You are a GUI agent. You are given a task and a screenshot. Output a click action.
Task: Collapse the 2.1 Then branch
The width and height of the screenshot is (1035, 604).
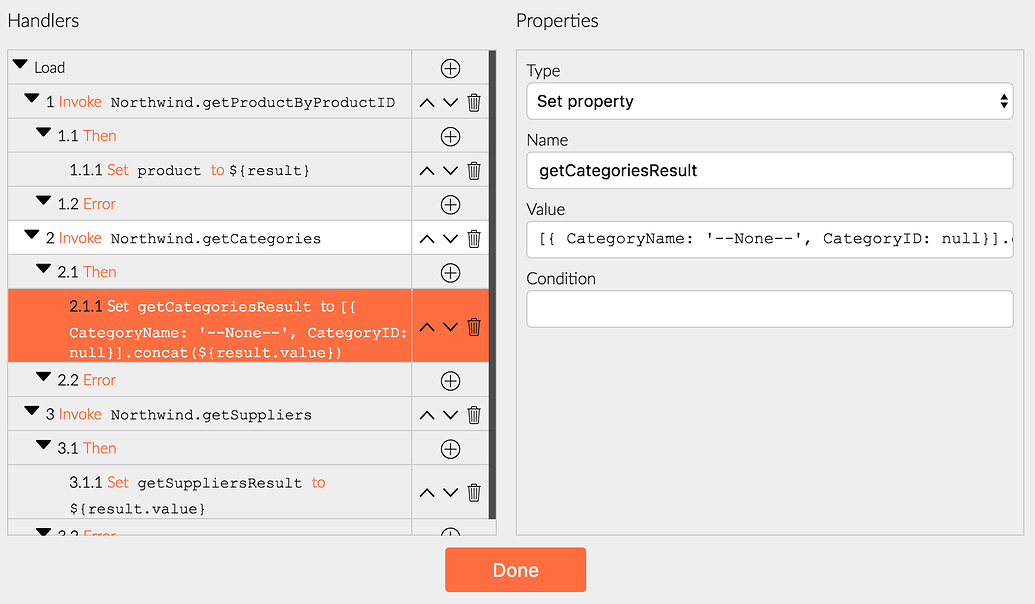click(44, 269)
